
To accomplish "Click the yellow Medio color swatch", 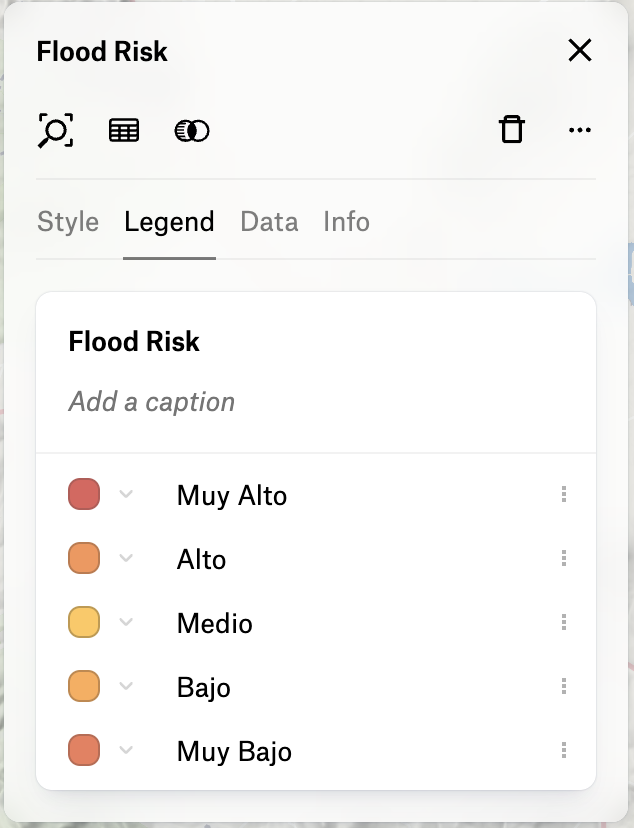I will 84,622.
